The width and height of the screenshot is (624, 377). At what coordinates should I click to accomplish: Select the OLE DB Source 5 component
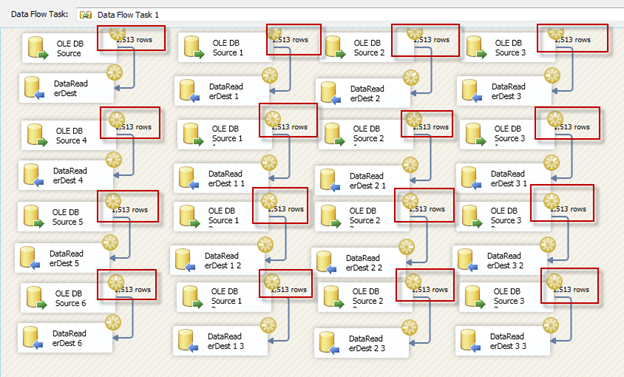tap(65, 217)
